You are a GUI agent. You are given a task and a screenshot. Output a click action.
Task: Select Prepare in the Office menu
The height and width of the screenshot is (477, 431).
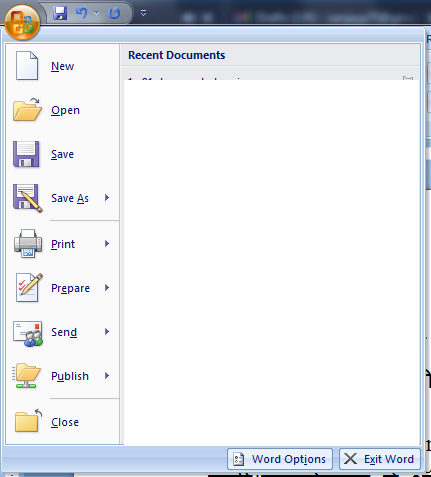tap(70, 288)
